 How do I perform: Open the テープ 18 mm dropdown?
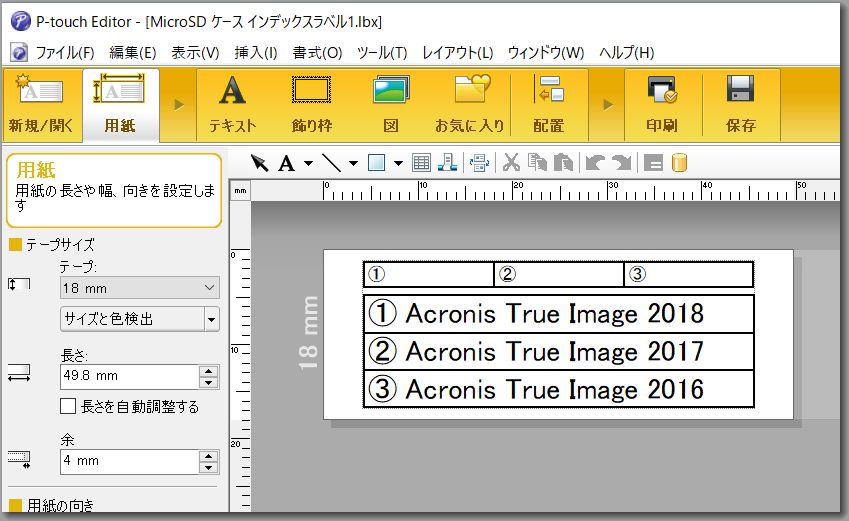click(140, 288)
